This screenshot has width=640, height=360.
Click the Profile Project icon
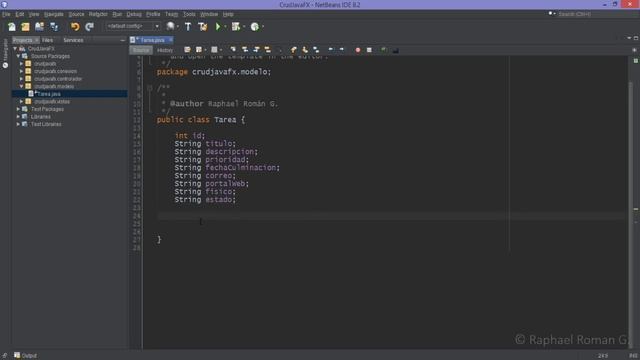(255, 27)
